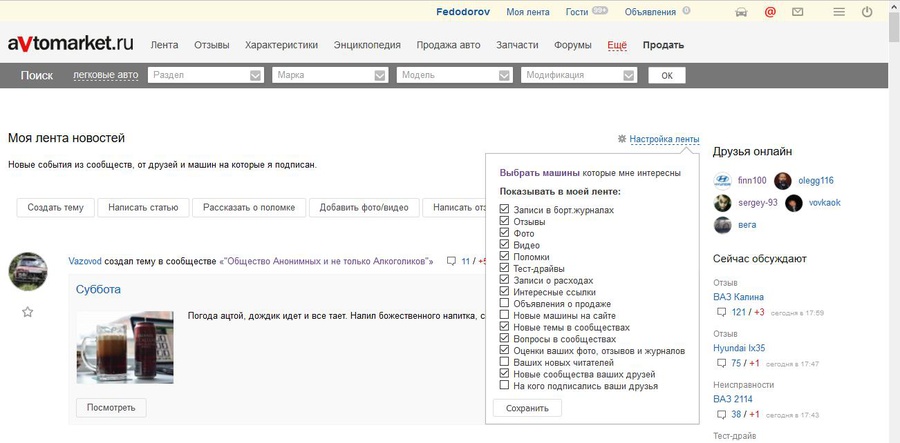The width and height of the screenshot is (900, 443).
Task: Click Рассказать о поломке button
Action: pos(249,208)
